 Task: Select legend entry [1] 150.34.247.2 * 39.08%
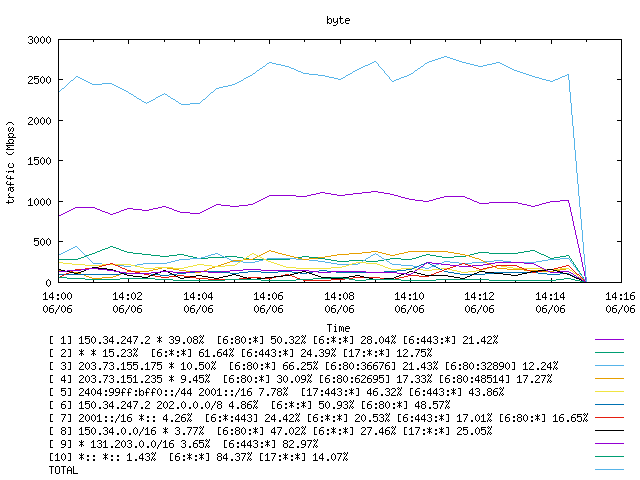pyautogui.click(x=273, y=340)
